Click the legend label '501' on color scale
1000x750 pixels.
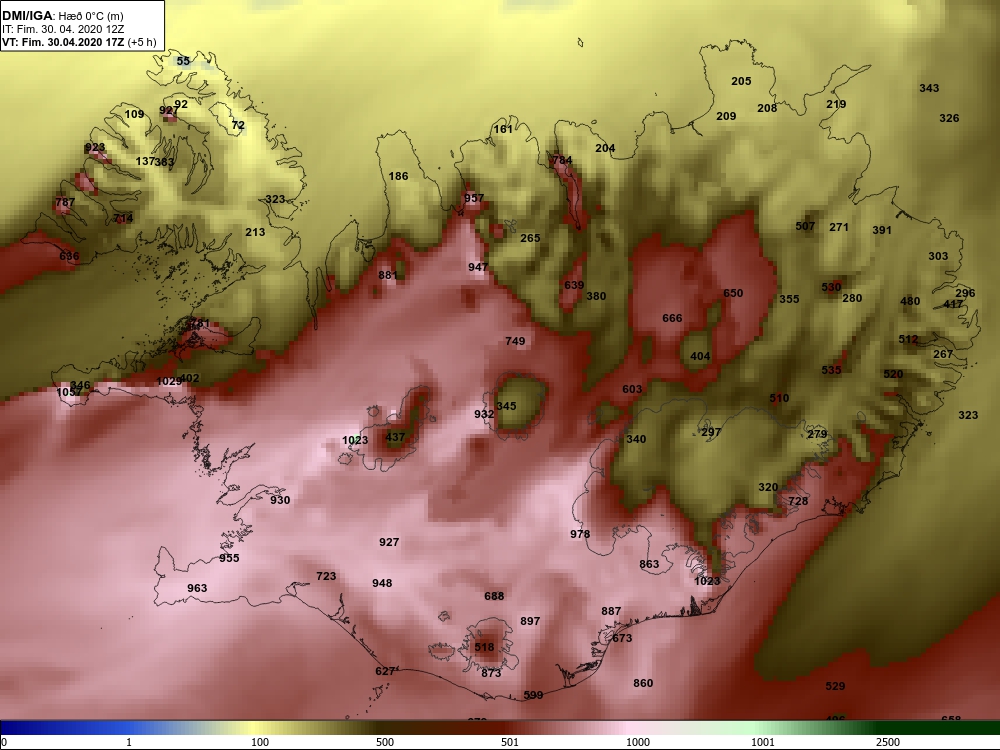(510, 742)
